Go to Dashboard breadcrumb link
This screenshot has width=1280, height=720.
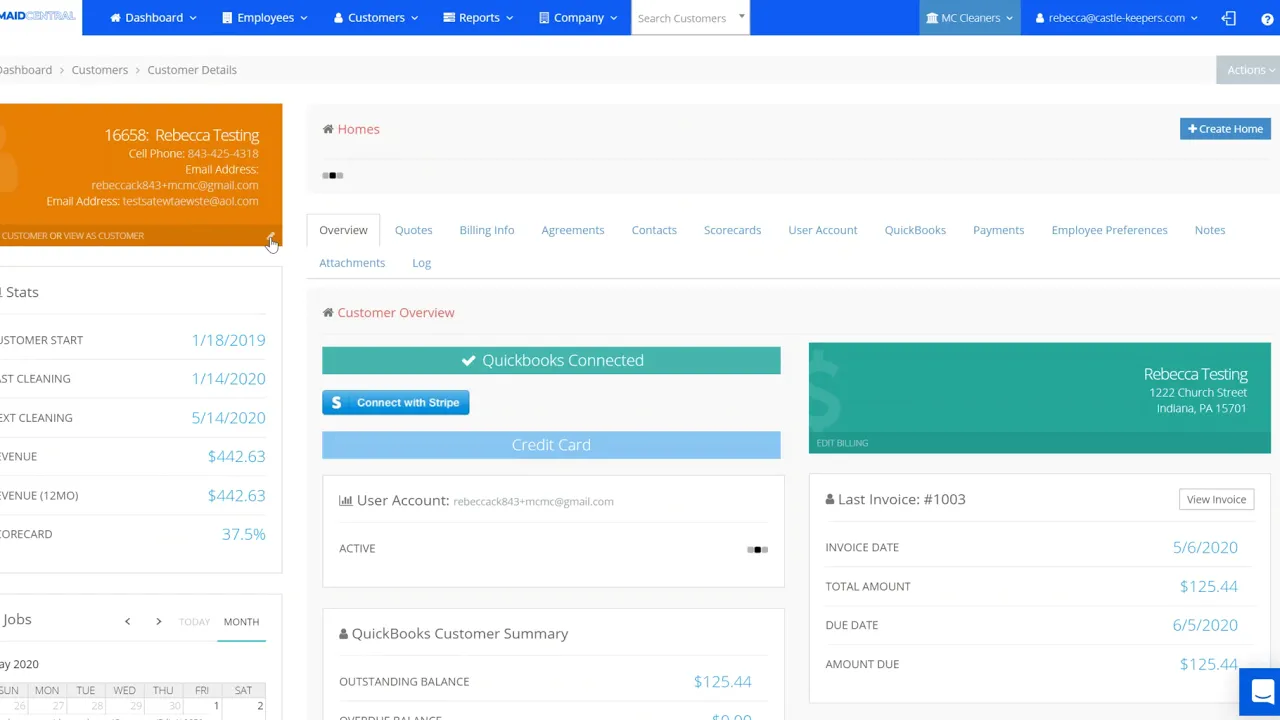pyautogui.click(x=25, y=70)
